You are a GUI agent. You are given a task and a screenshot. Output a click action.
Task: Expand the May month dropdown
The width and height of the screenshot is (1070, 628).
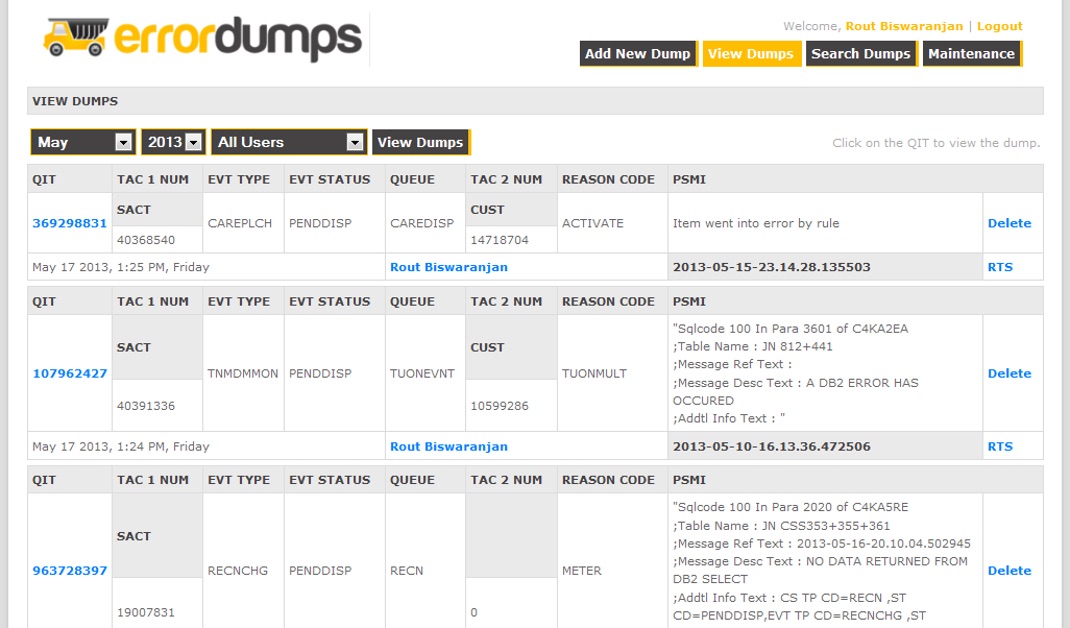point(83,142)
